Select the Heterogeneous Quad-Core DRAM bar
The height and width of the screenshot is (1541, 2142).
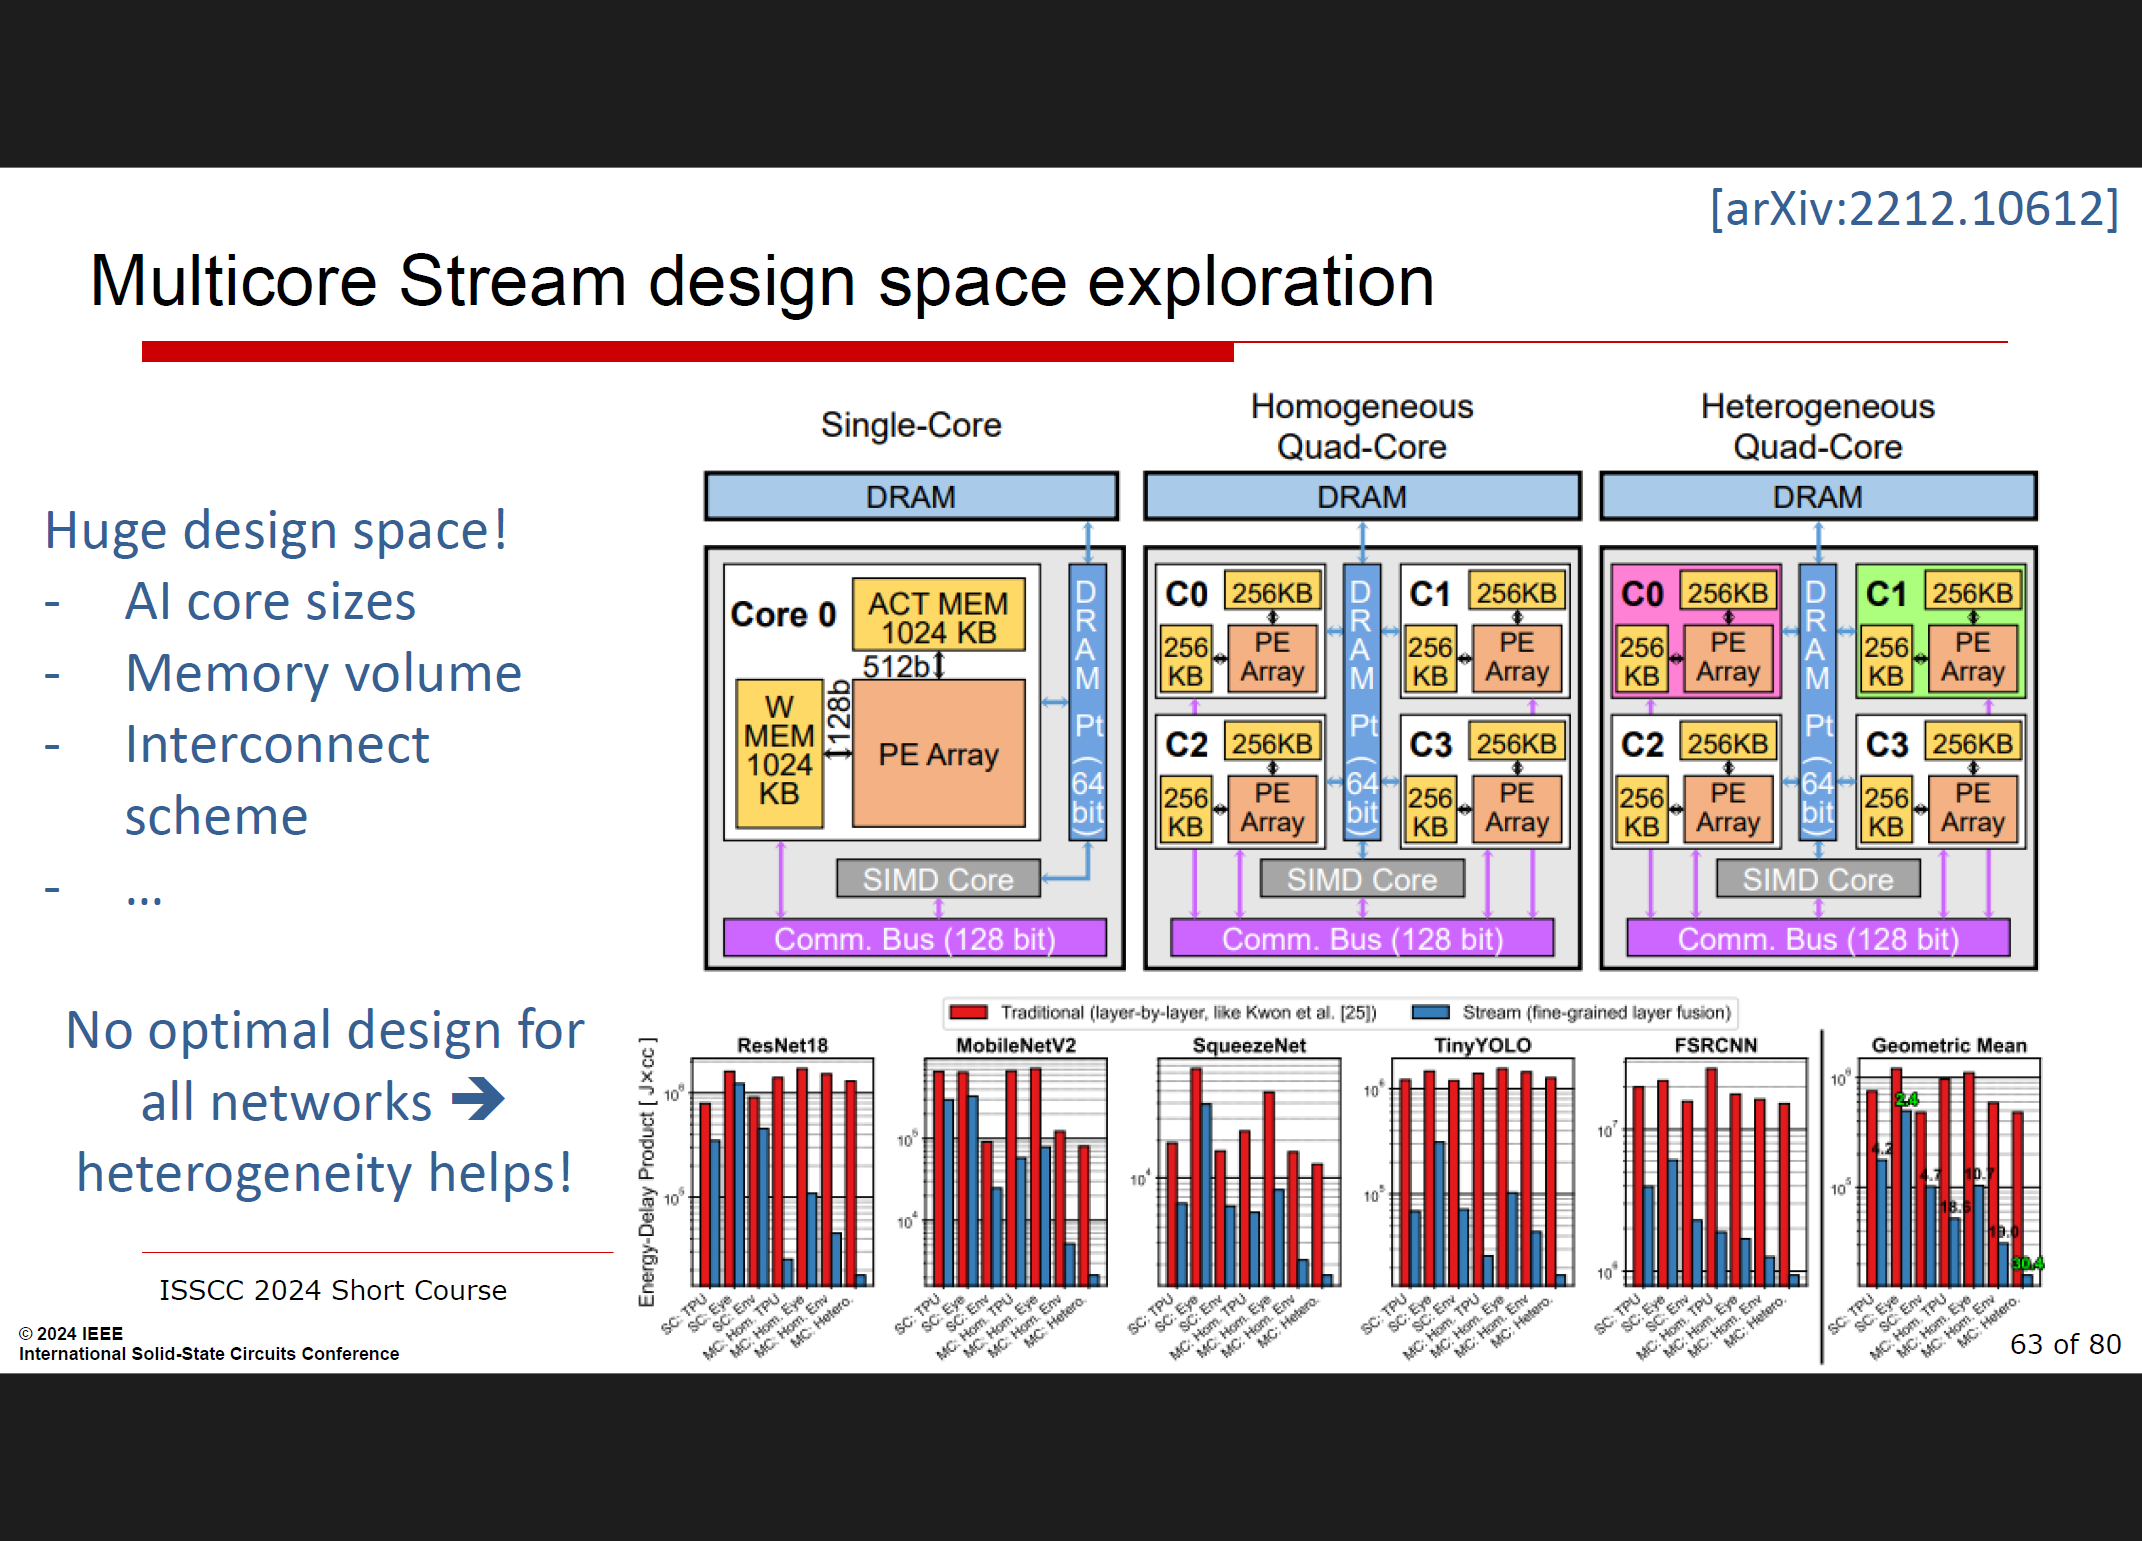(1817, 497)
